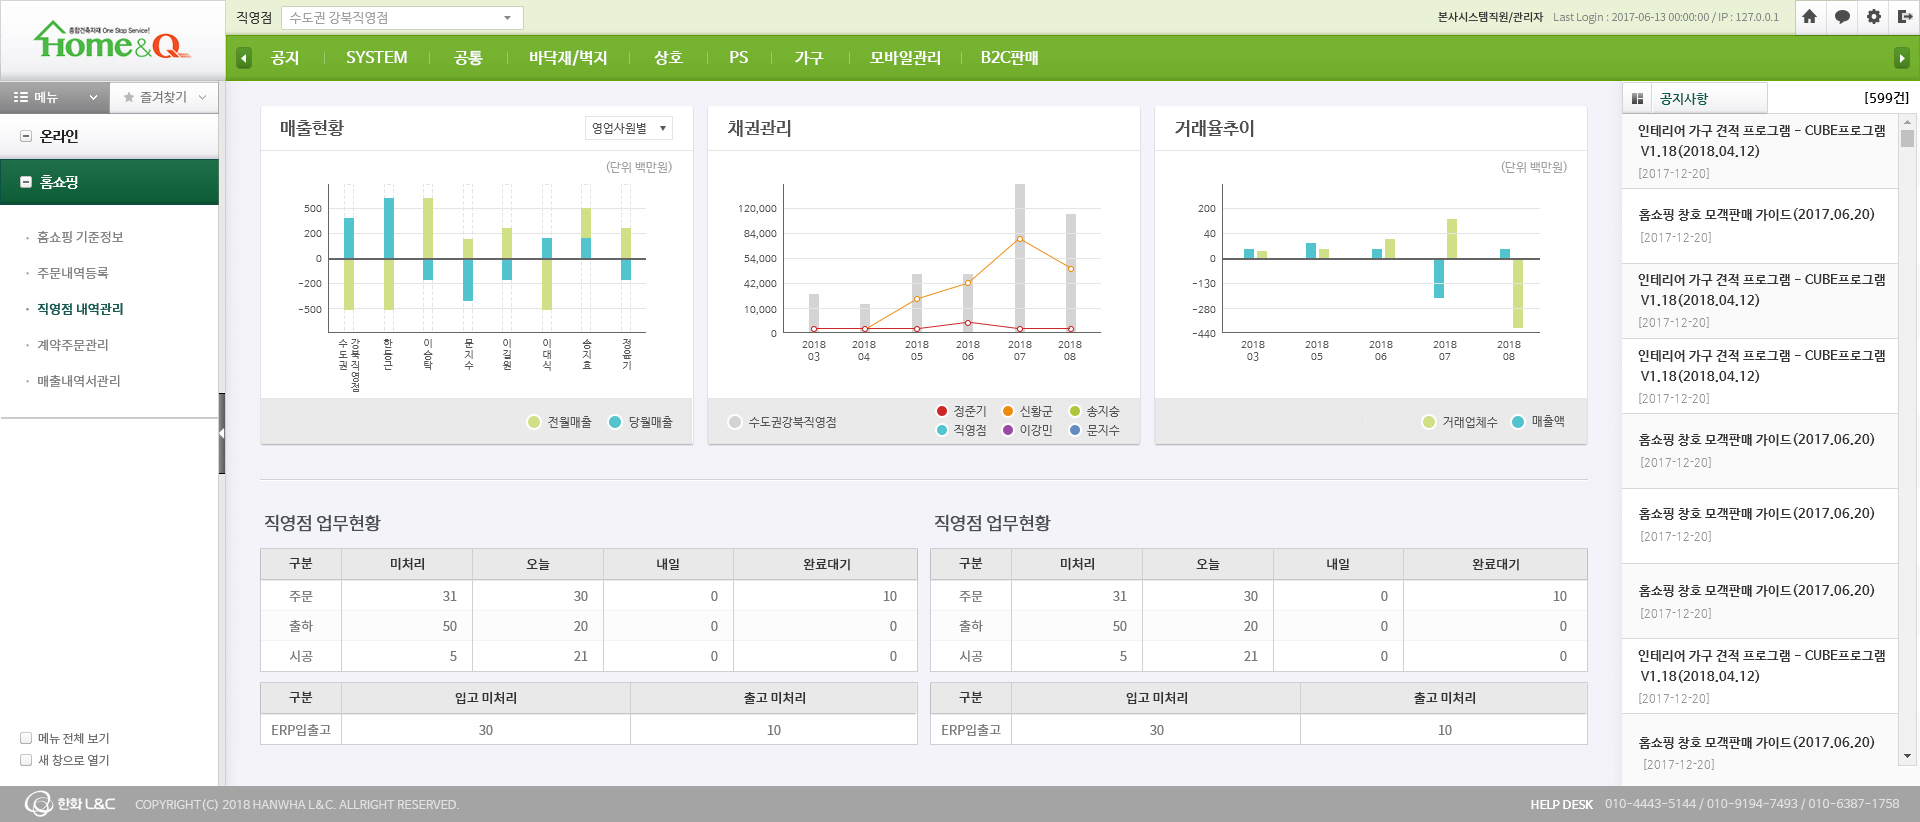Open the 영업사원별 dropdown

[629, 128]
